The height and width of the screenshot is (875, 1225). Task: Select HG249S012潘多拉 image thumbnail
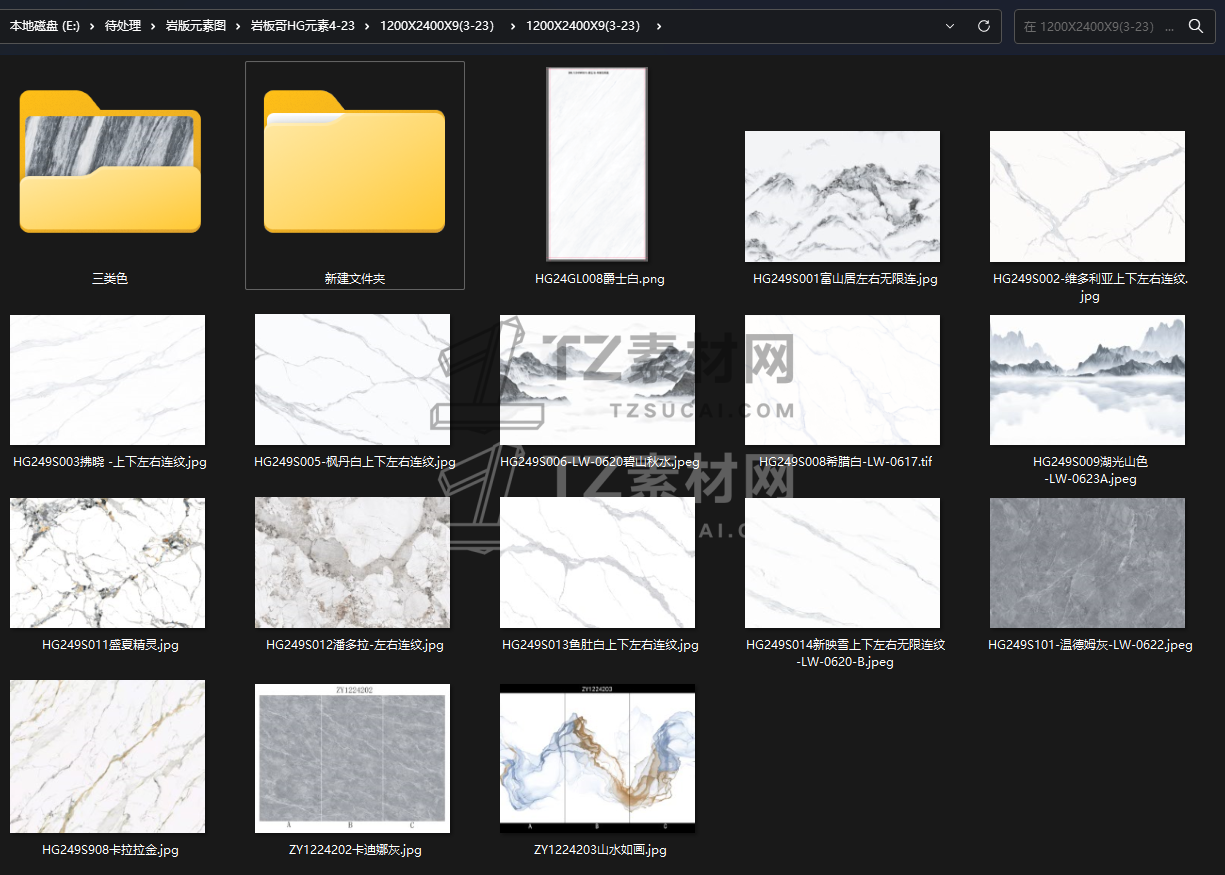(x=352, y=563)
